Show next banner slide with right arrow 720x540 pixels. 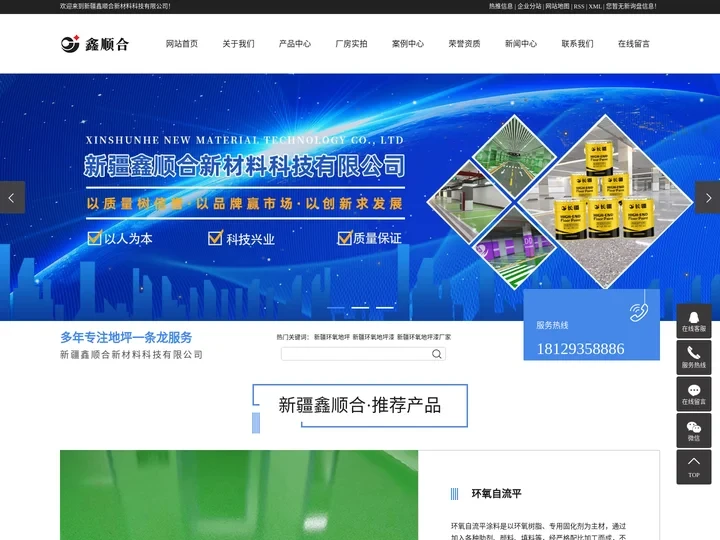[708, 197]
